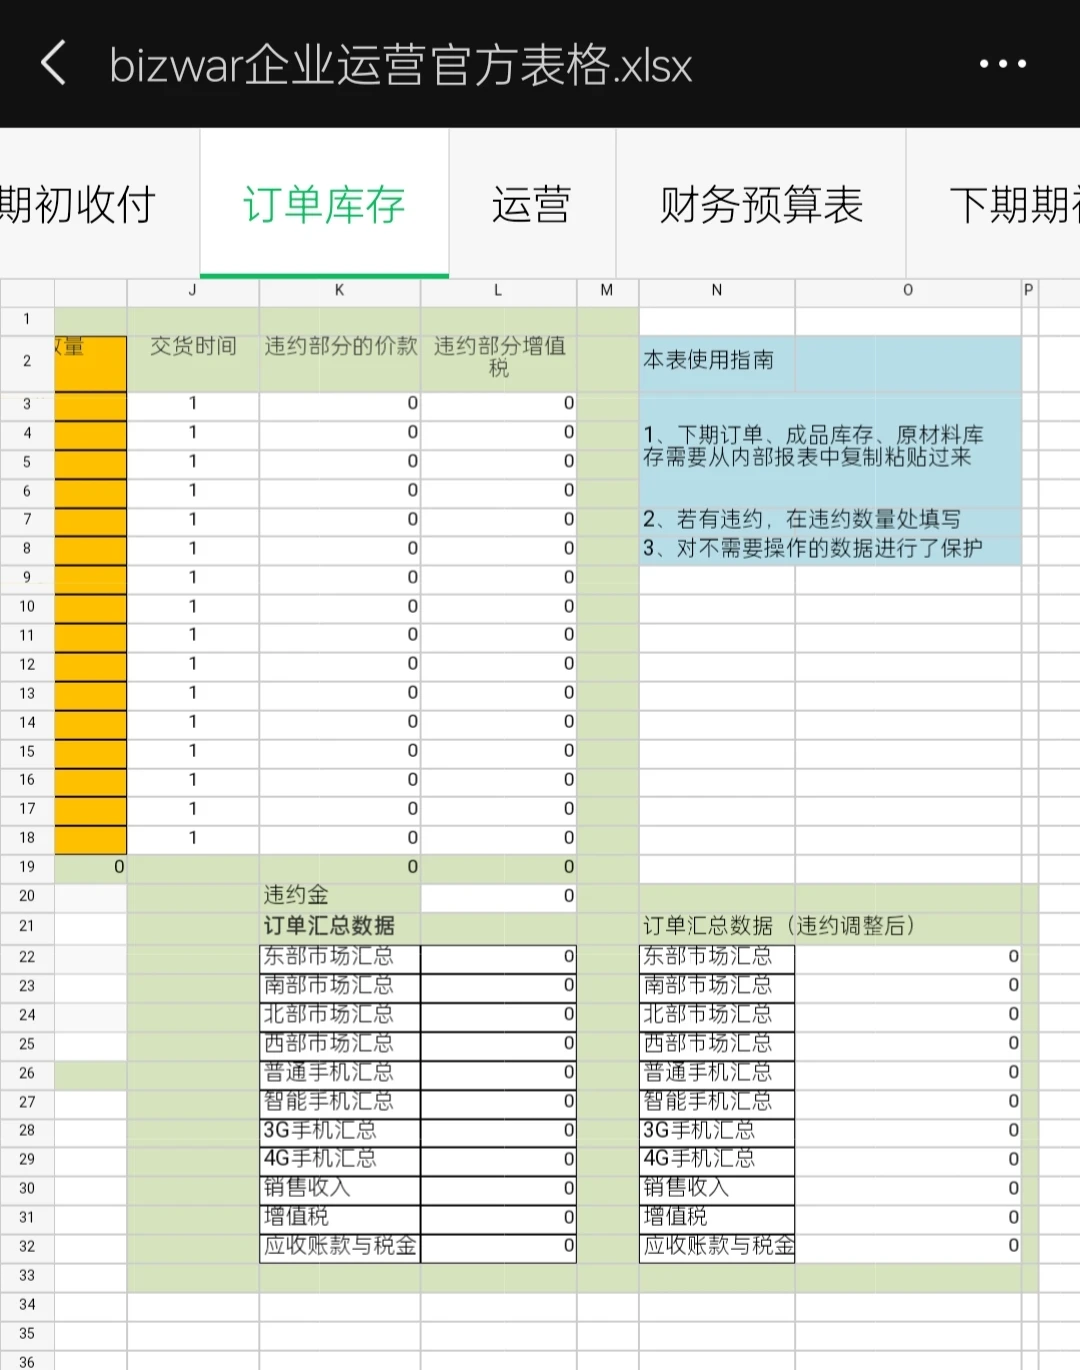The height and width of the screenshot is (1370, 1080).
Task: Click 北部市场汇总 in column K
Action: pyautogui.click(x=340, y=1015)
